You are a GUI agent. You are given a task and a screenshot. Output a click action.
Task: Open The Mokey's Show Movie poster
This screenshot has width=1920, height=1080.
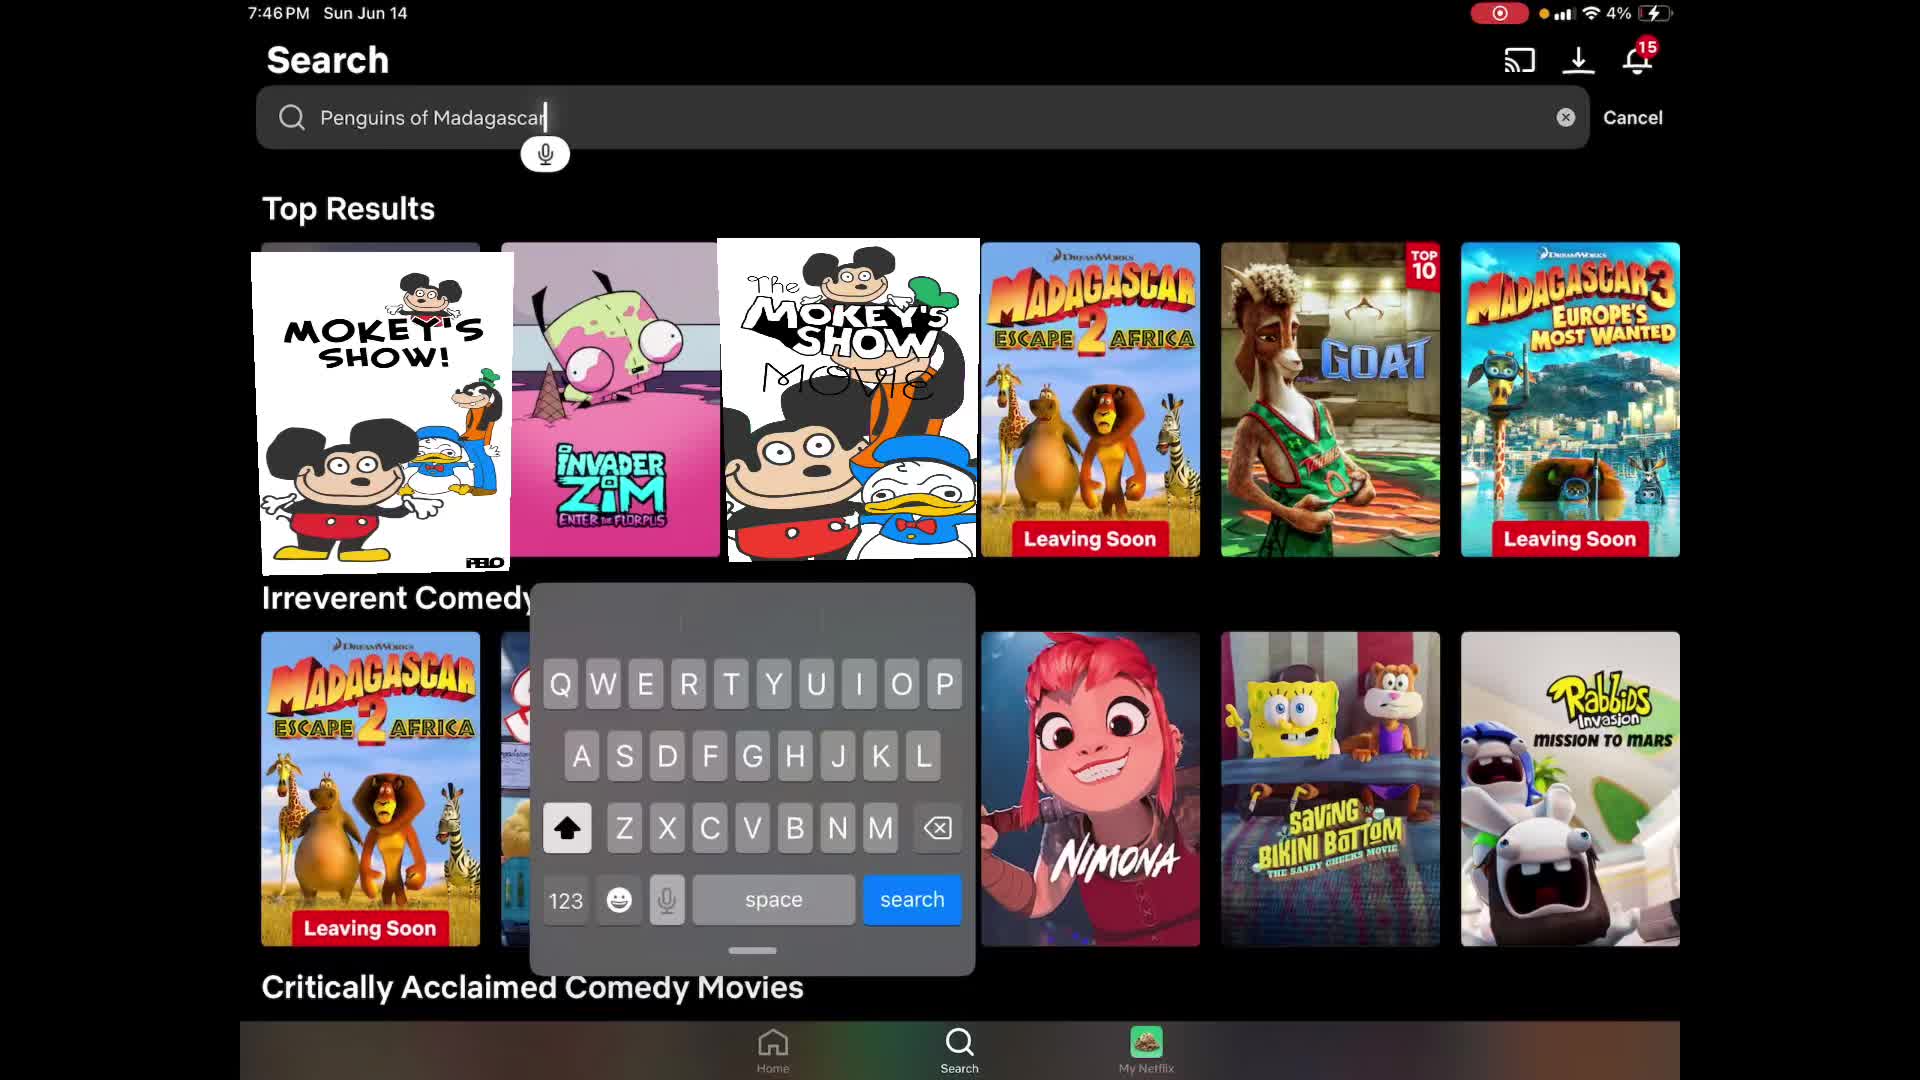tap(849, 400)
